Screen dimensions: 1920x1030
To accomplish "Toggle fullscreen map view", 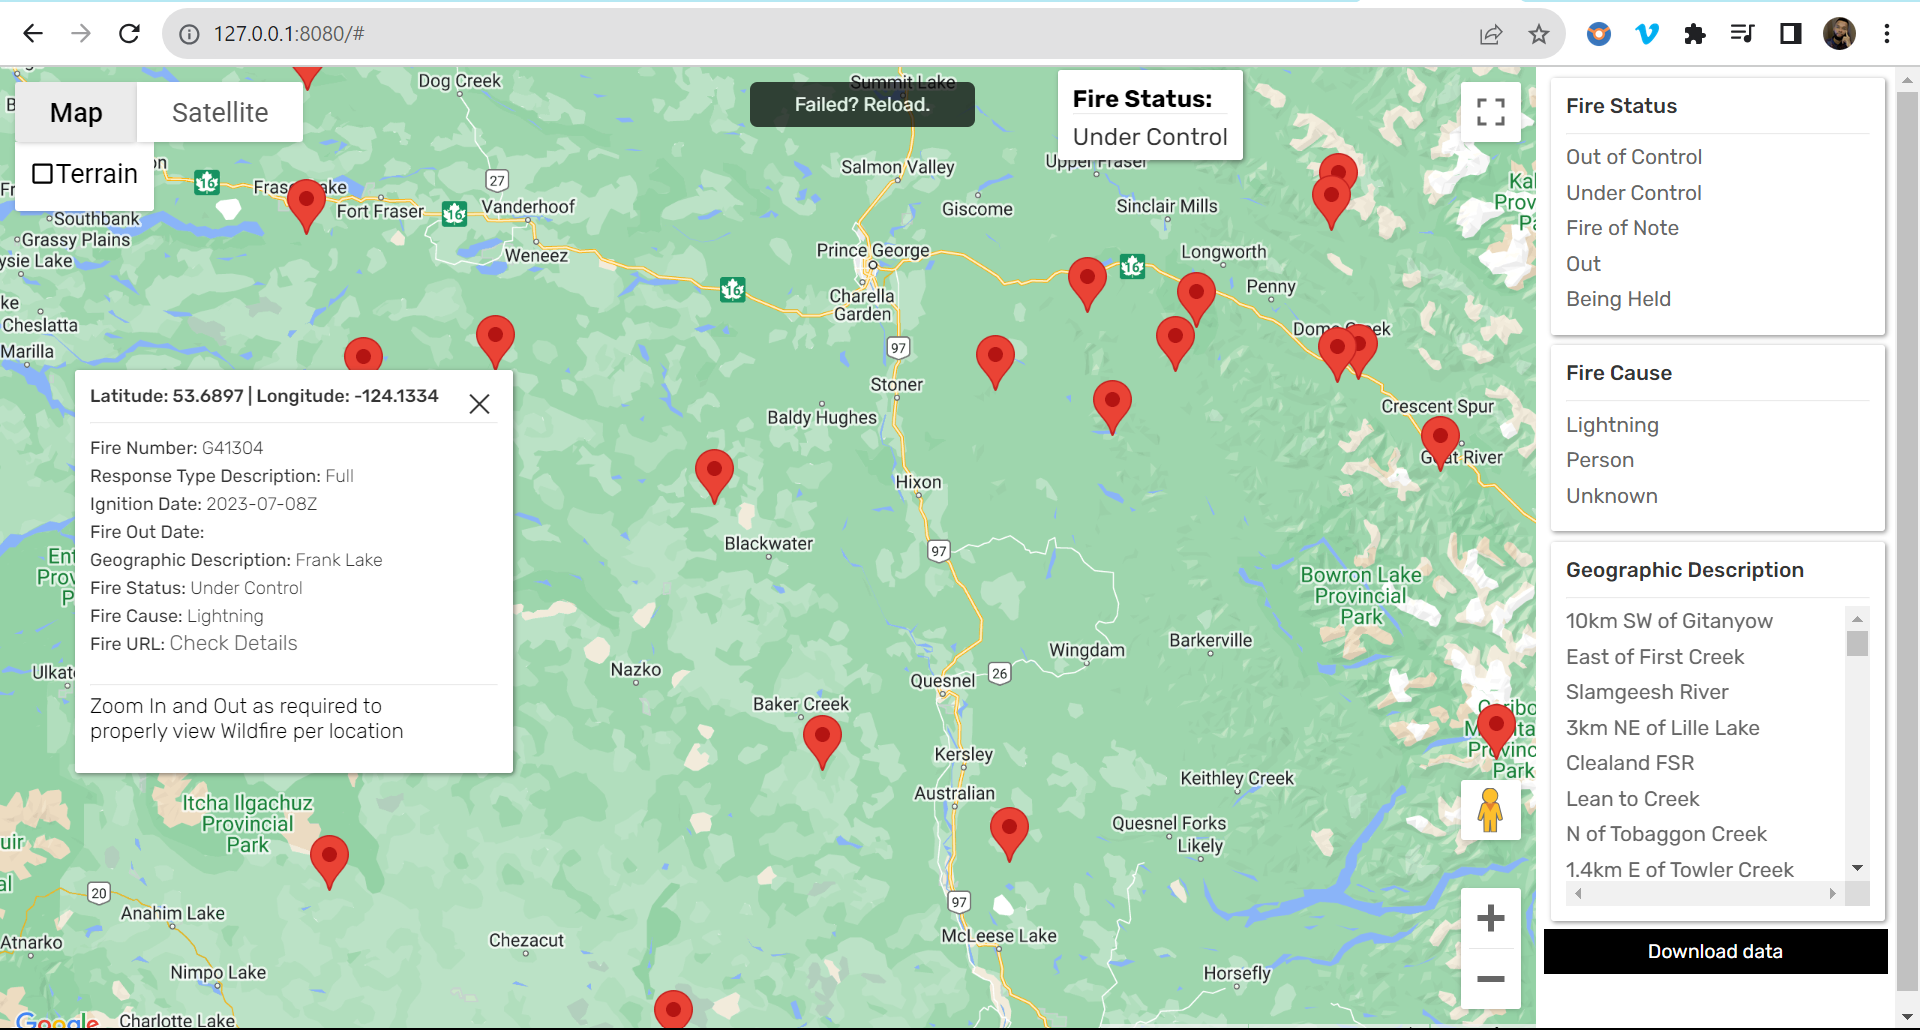I will click(x=1491, y=112).
